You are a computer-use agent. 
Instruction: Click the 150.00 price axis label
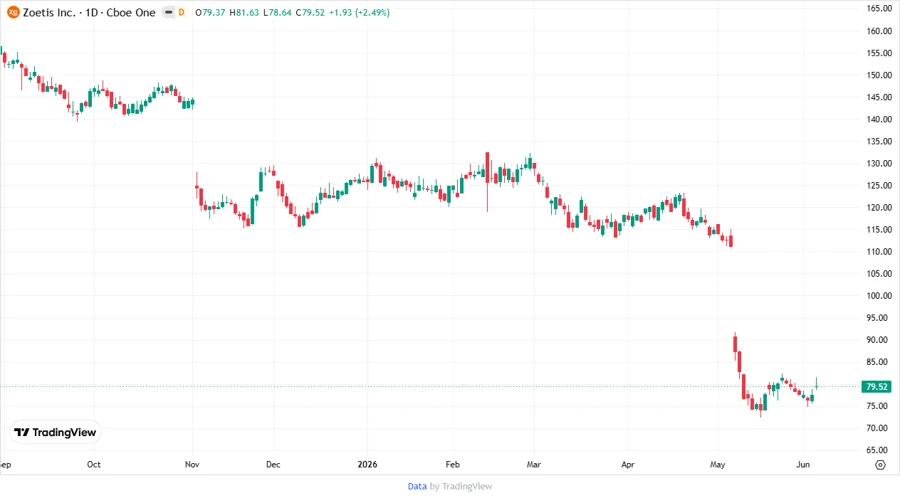879,75
